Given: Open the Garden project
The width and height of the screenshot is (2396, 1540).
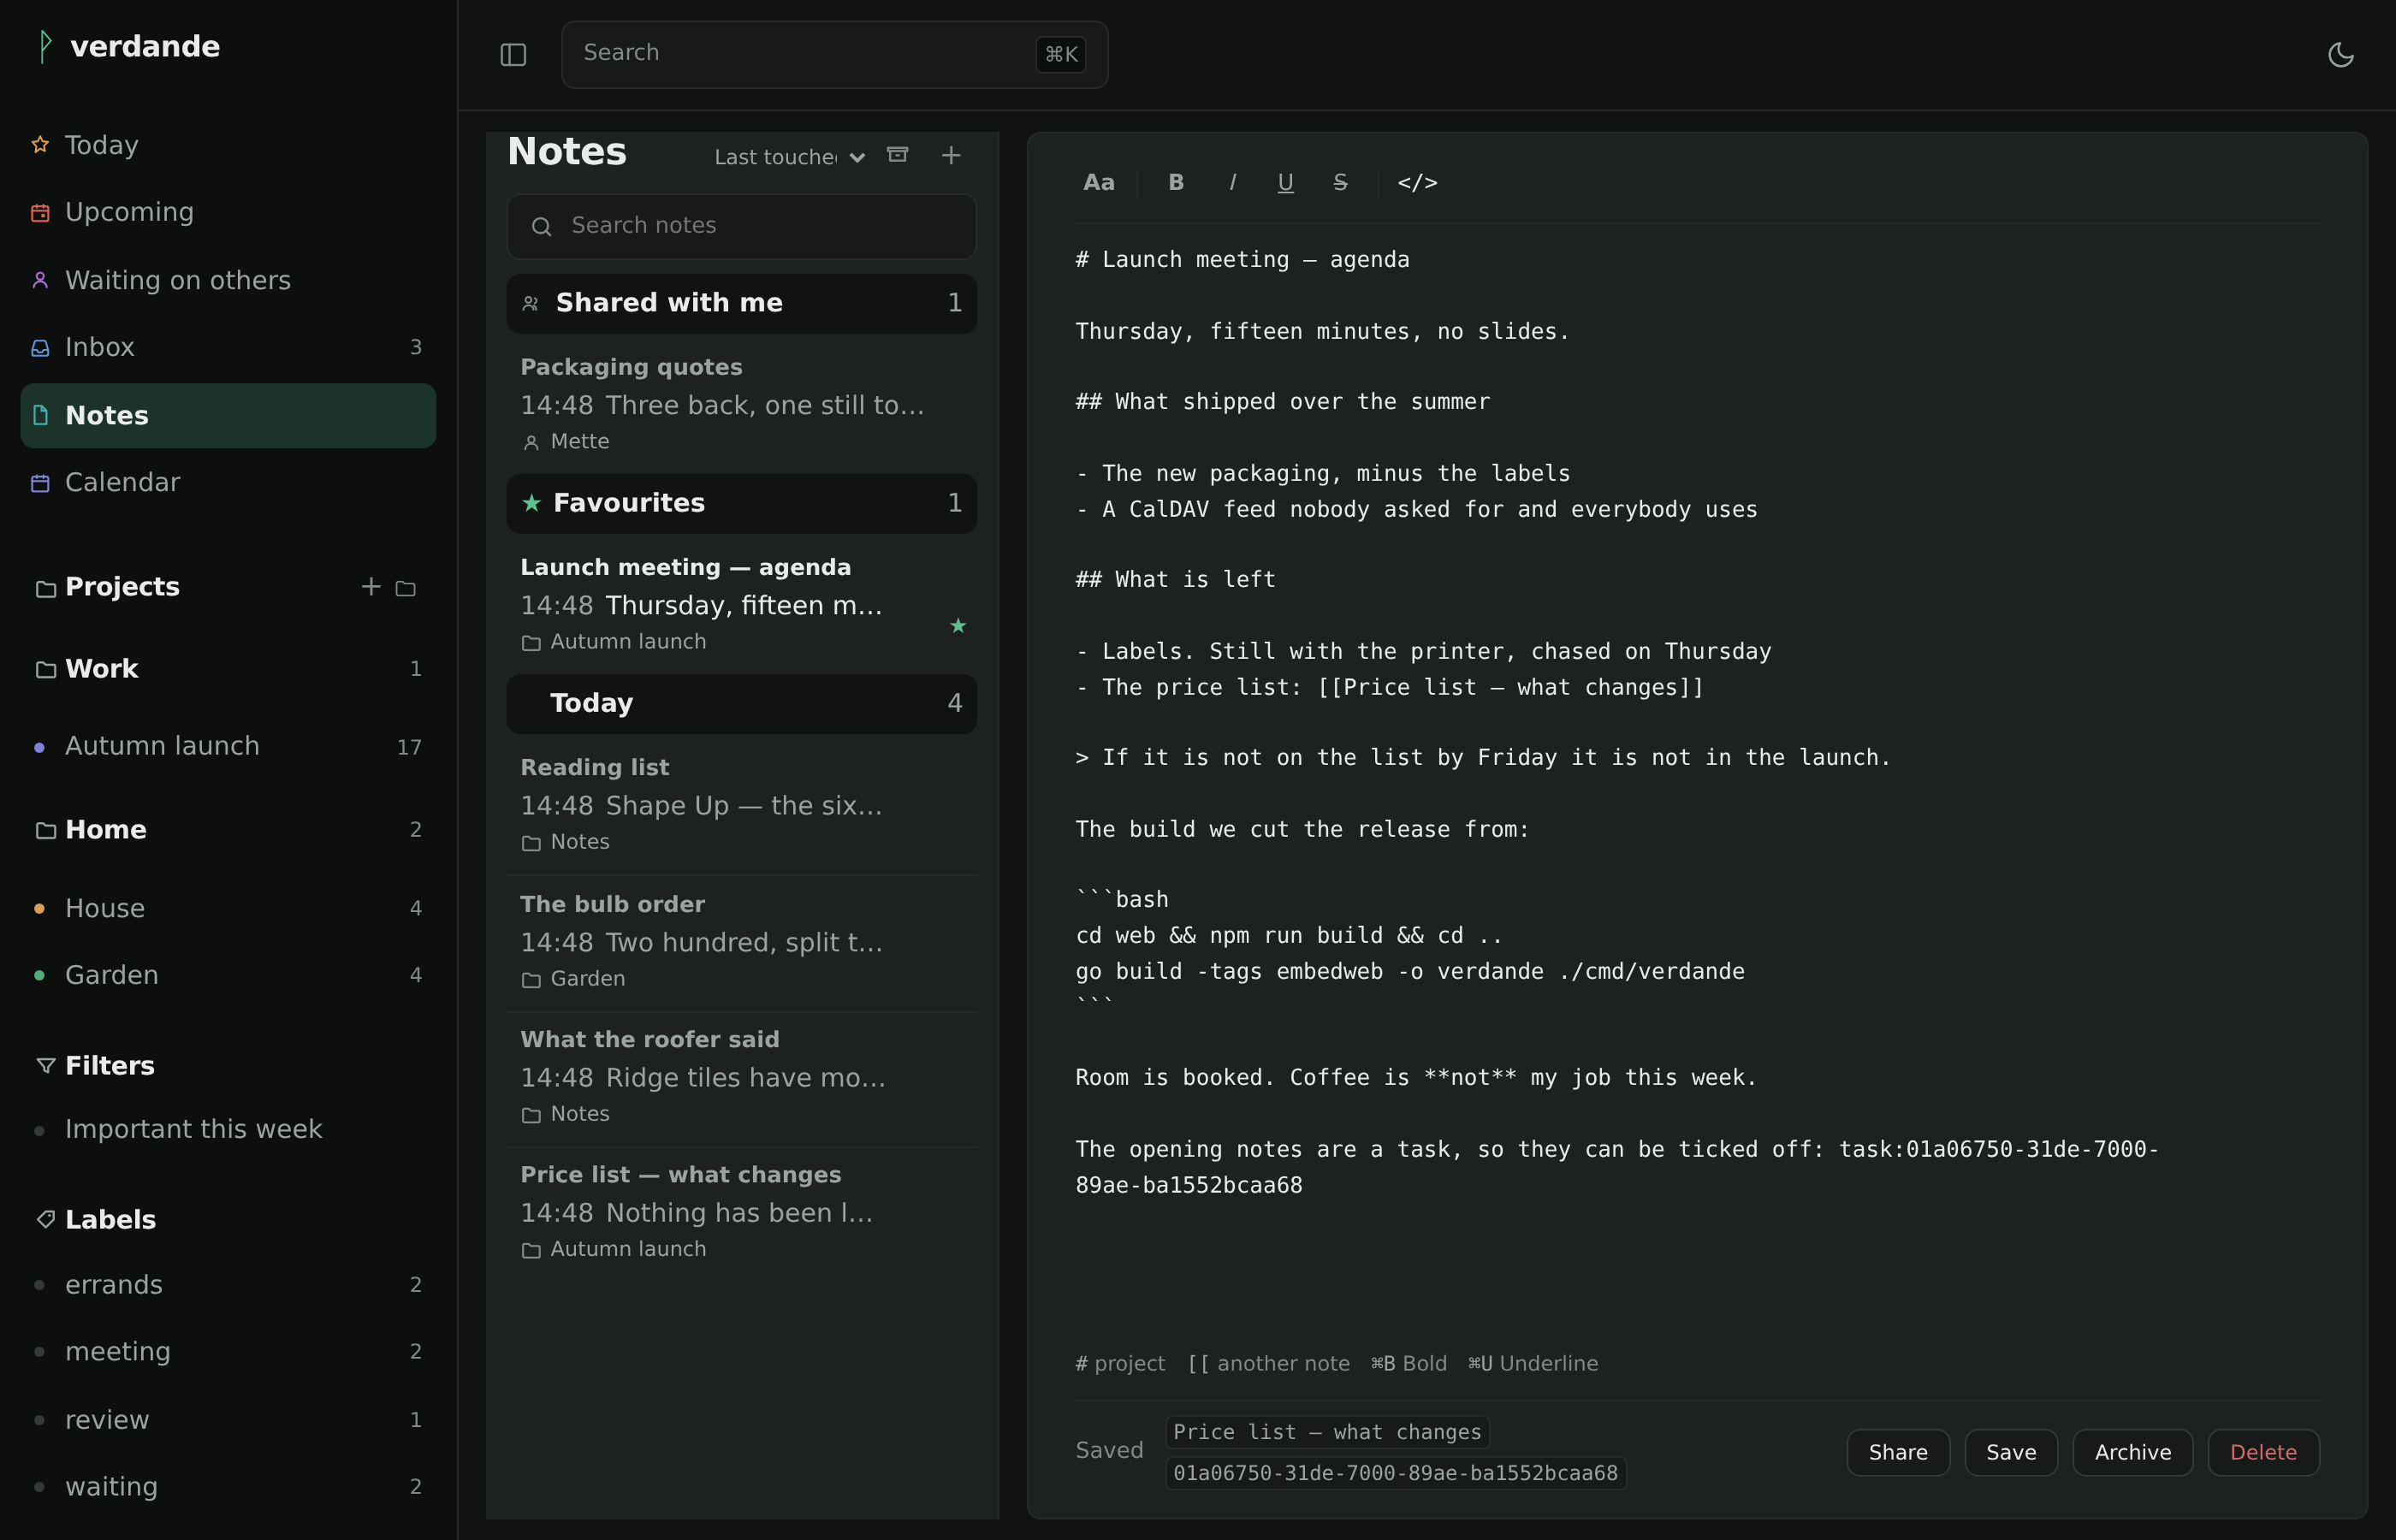Looking at the screenshot, I should tap(228, 975).
